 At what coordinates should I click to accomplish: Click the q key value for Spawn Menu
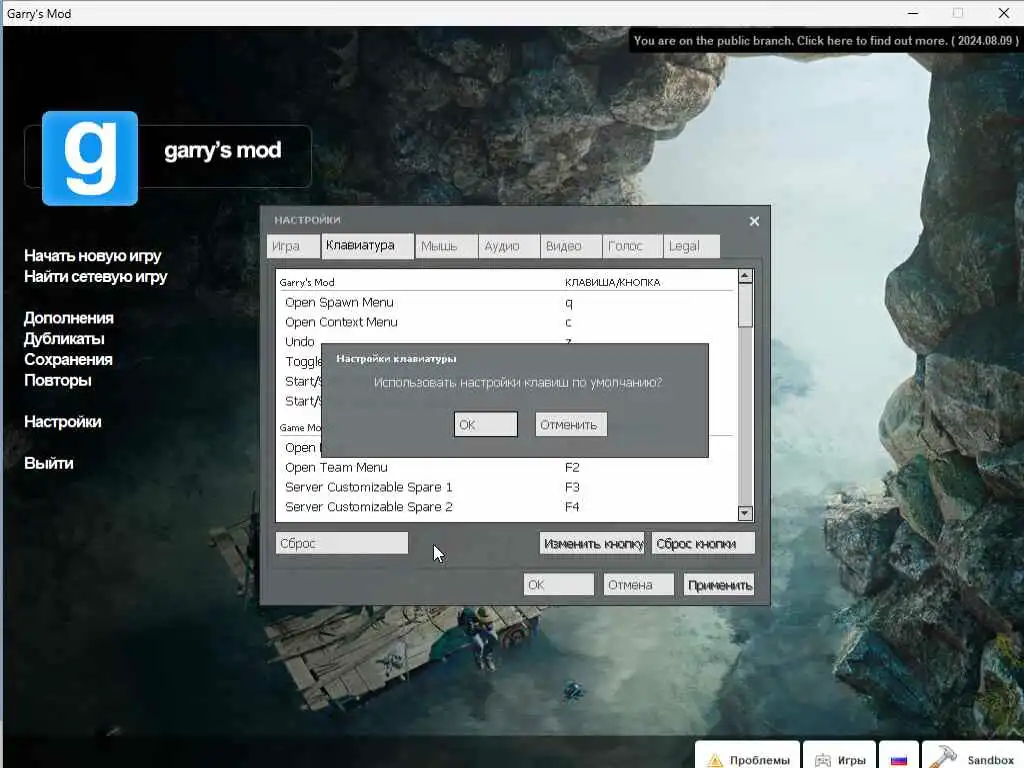pos(569,303)
